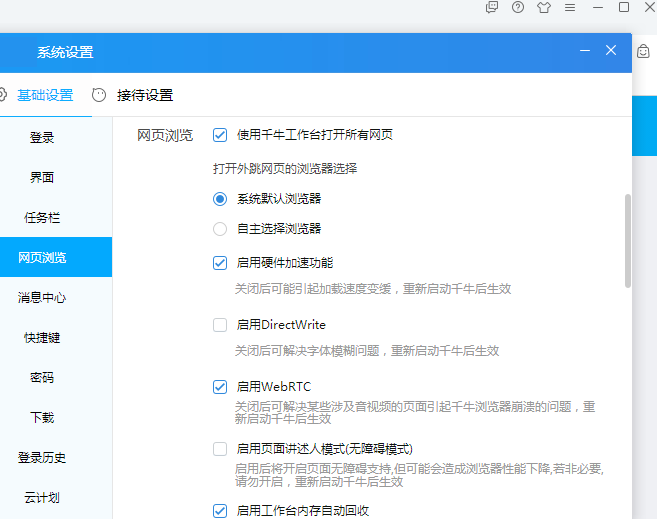Disable 启用硬件加速功能 checkbox
Screen dimensions: 657x519
pyautogui.click(x=220, y=263)
